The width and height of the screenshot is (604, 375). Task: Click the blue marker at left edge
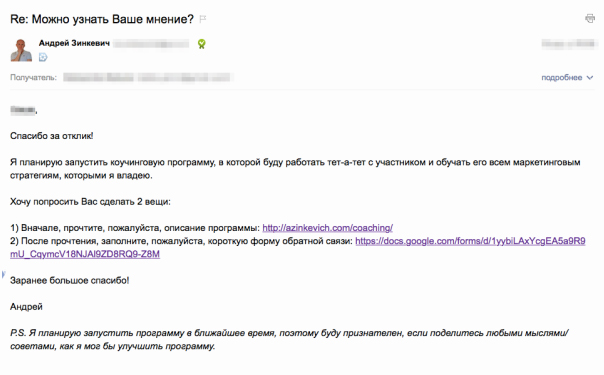coord(3,274)
